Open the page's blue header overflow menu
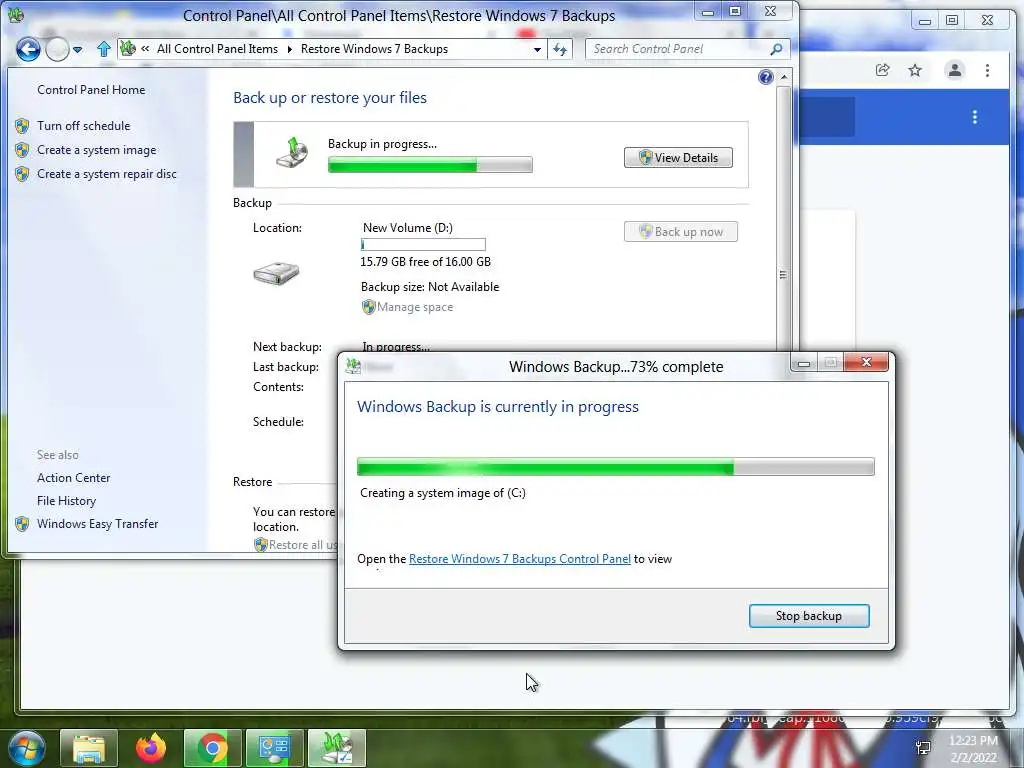 click(974, 117)
